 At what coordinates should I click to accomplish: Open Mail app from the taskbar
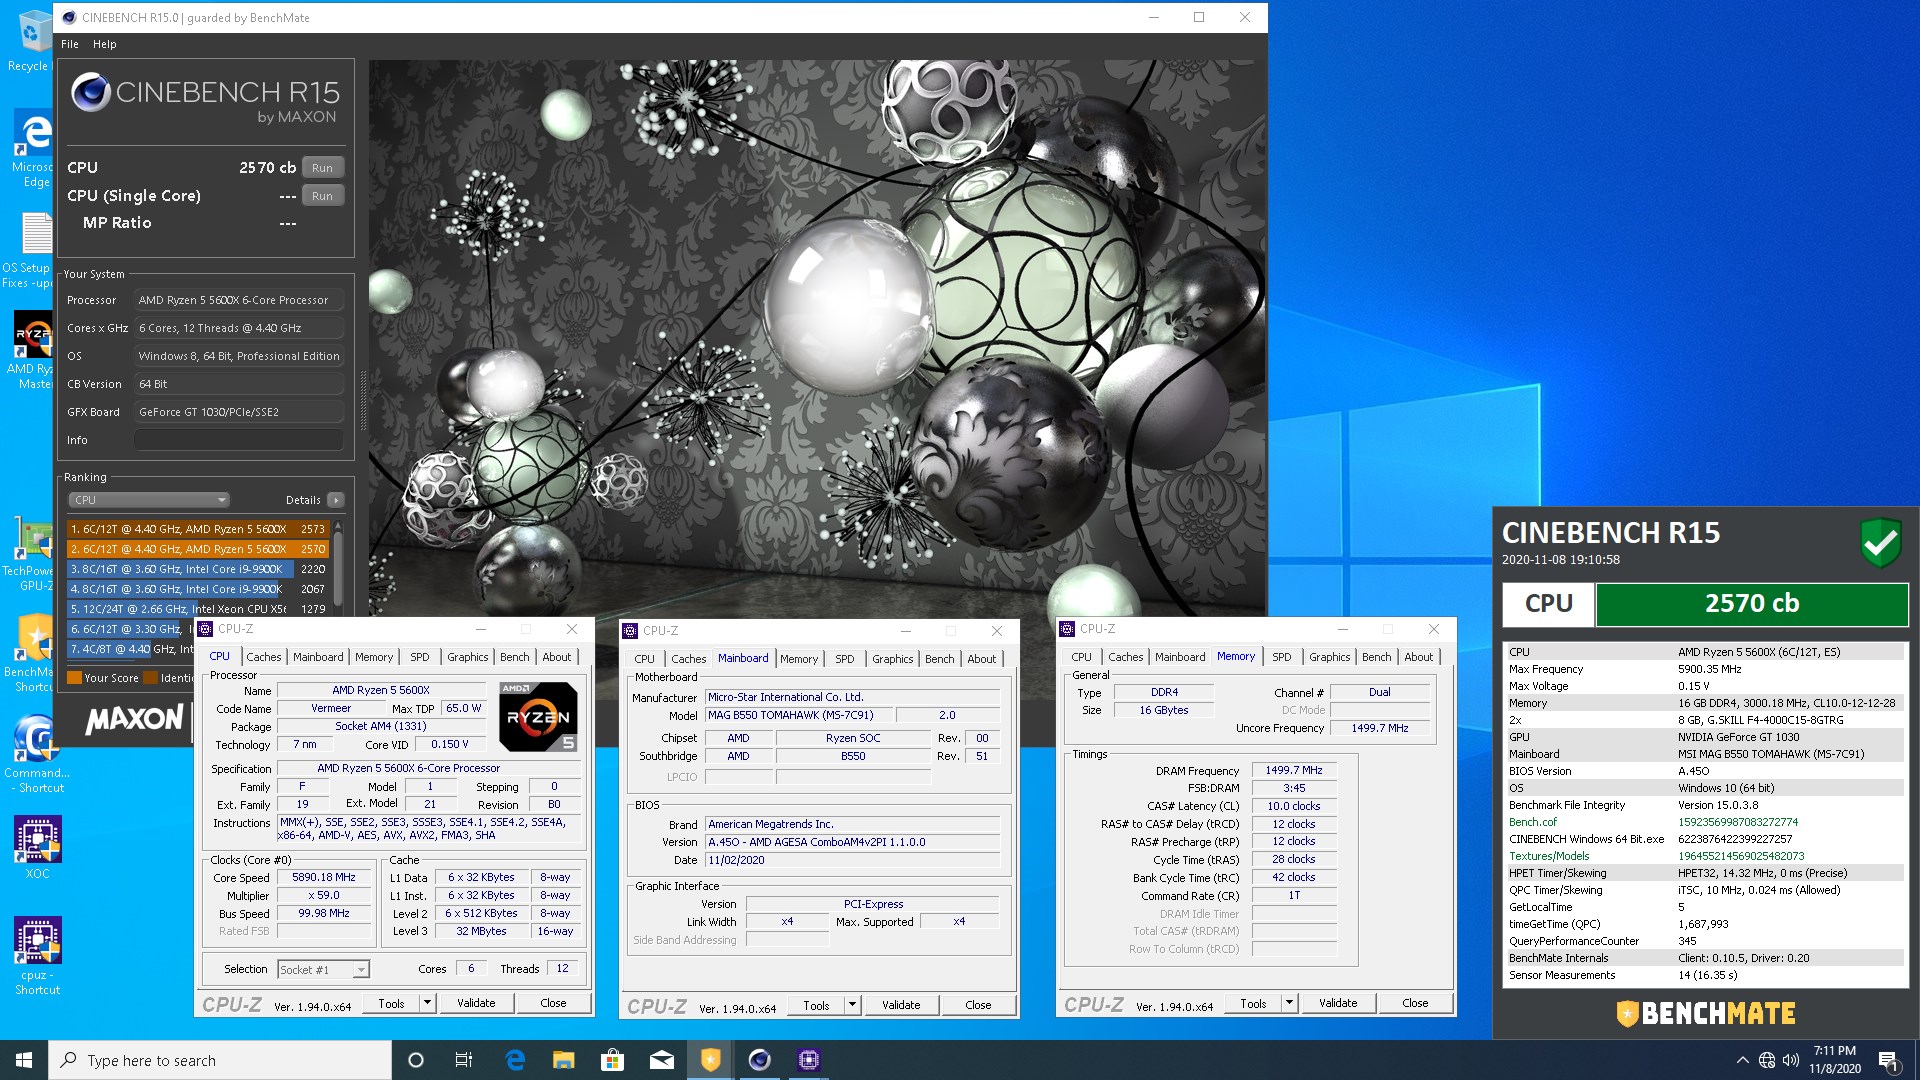(661, 1060)
